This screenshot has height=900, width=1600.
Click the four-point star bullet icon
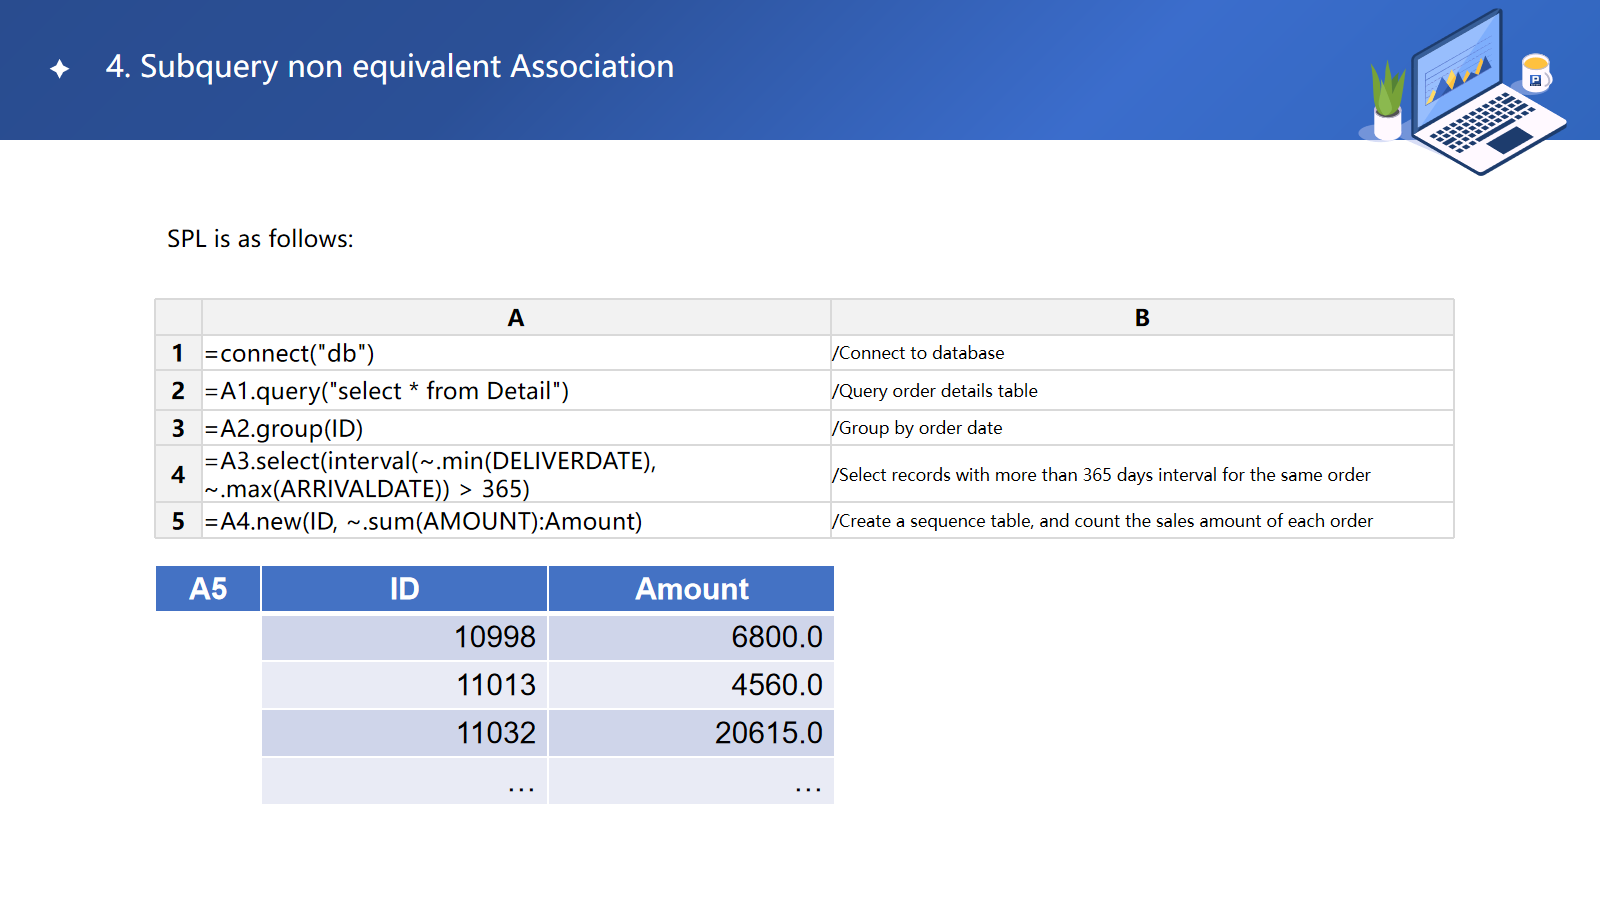[60, 68]
